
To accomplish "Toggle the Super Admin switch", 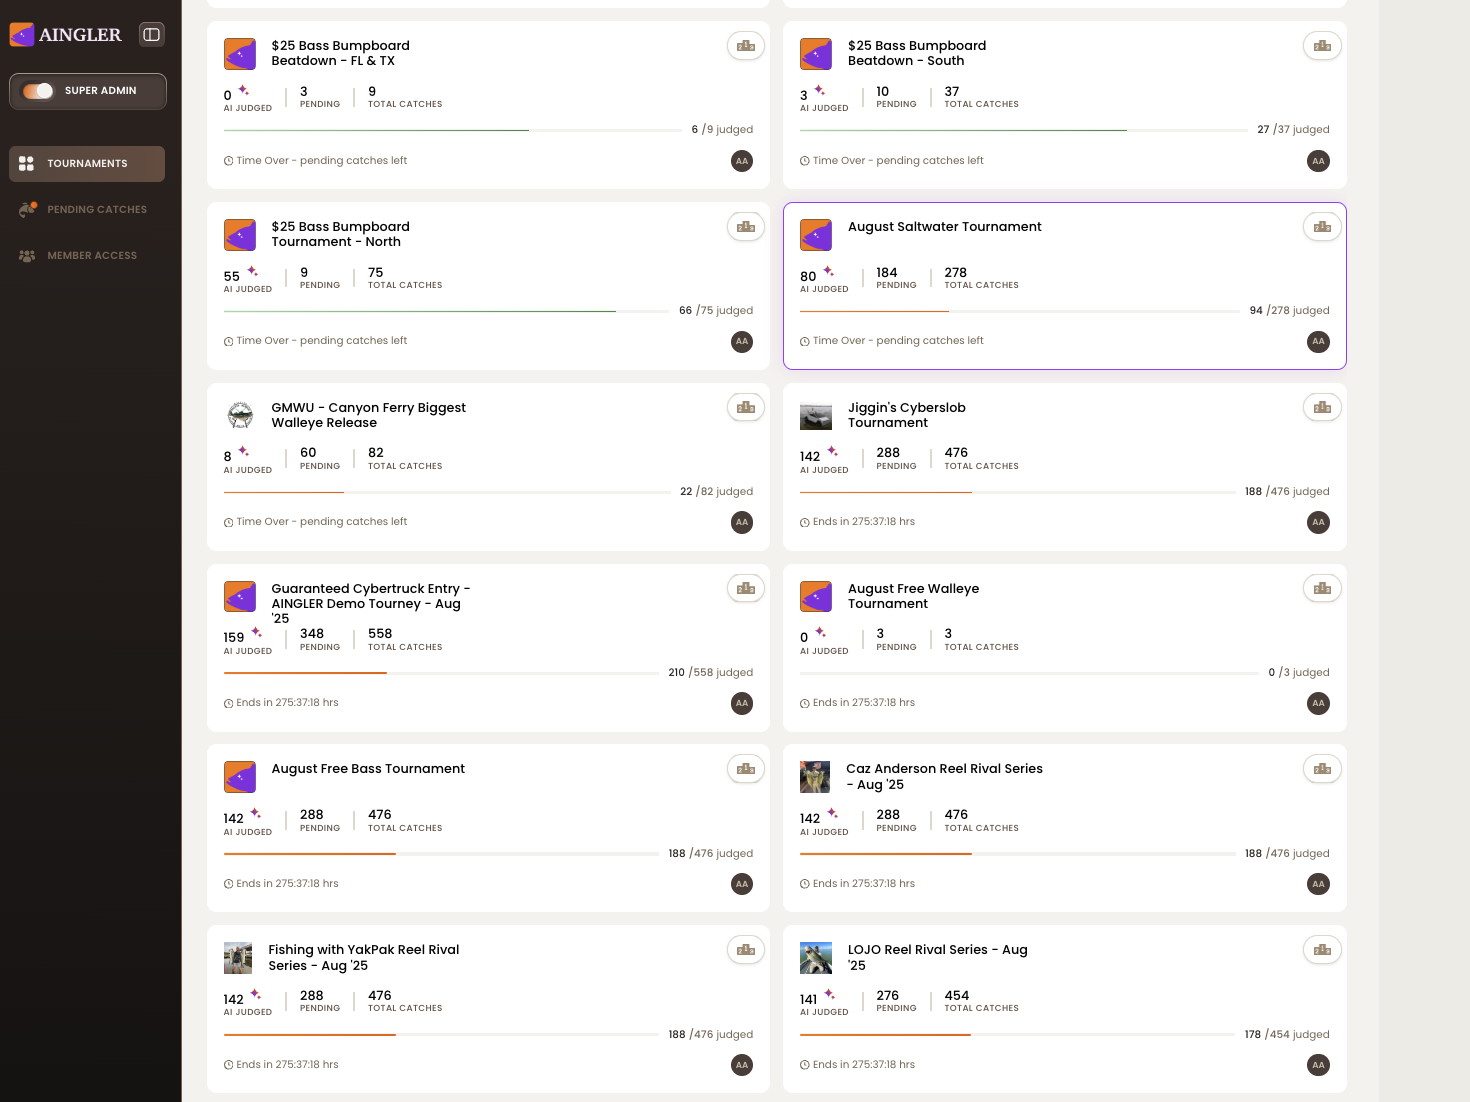I will pyautogui.click(x=38, y=91).
